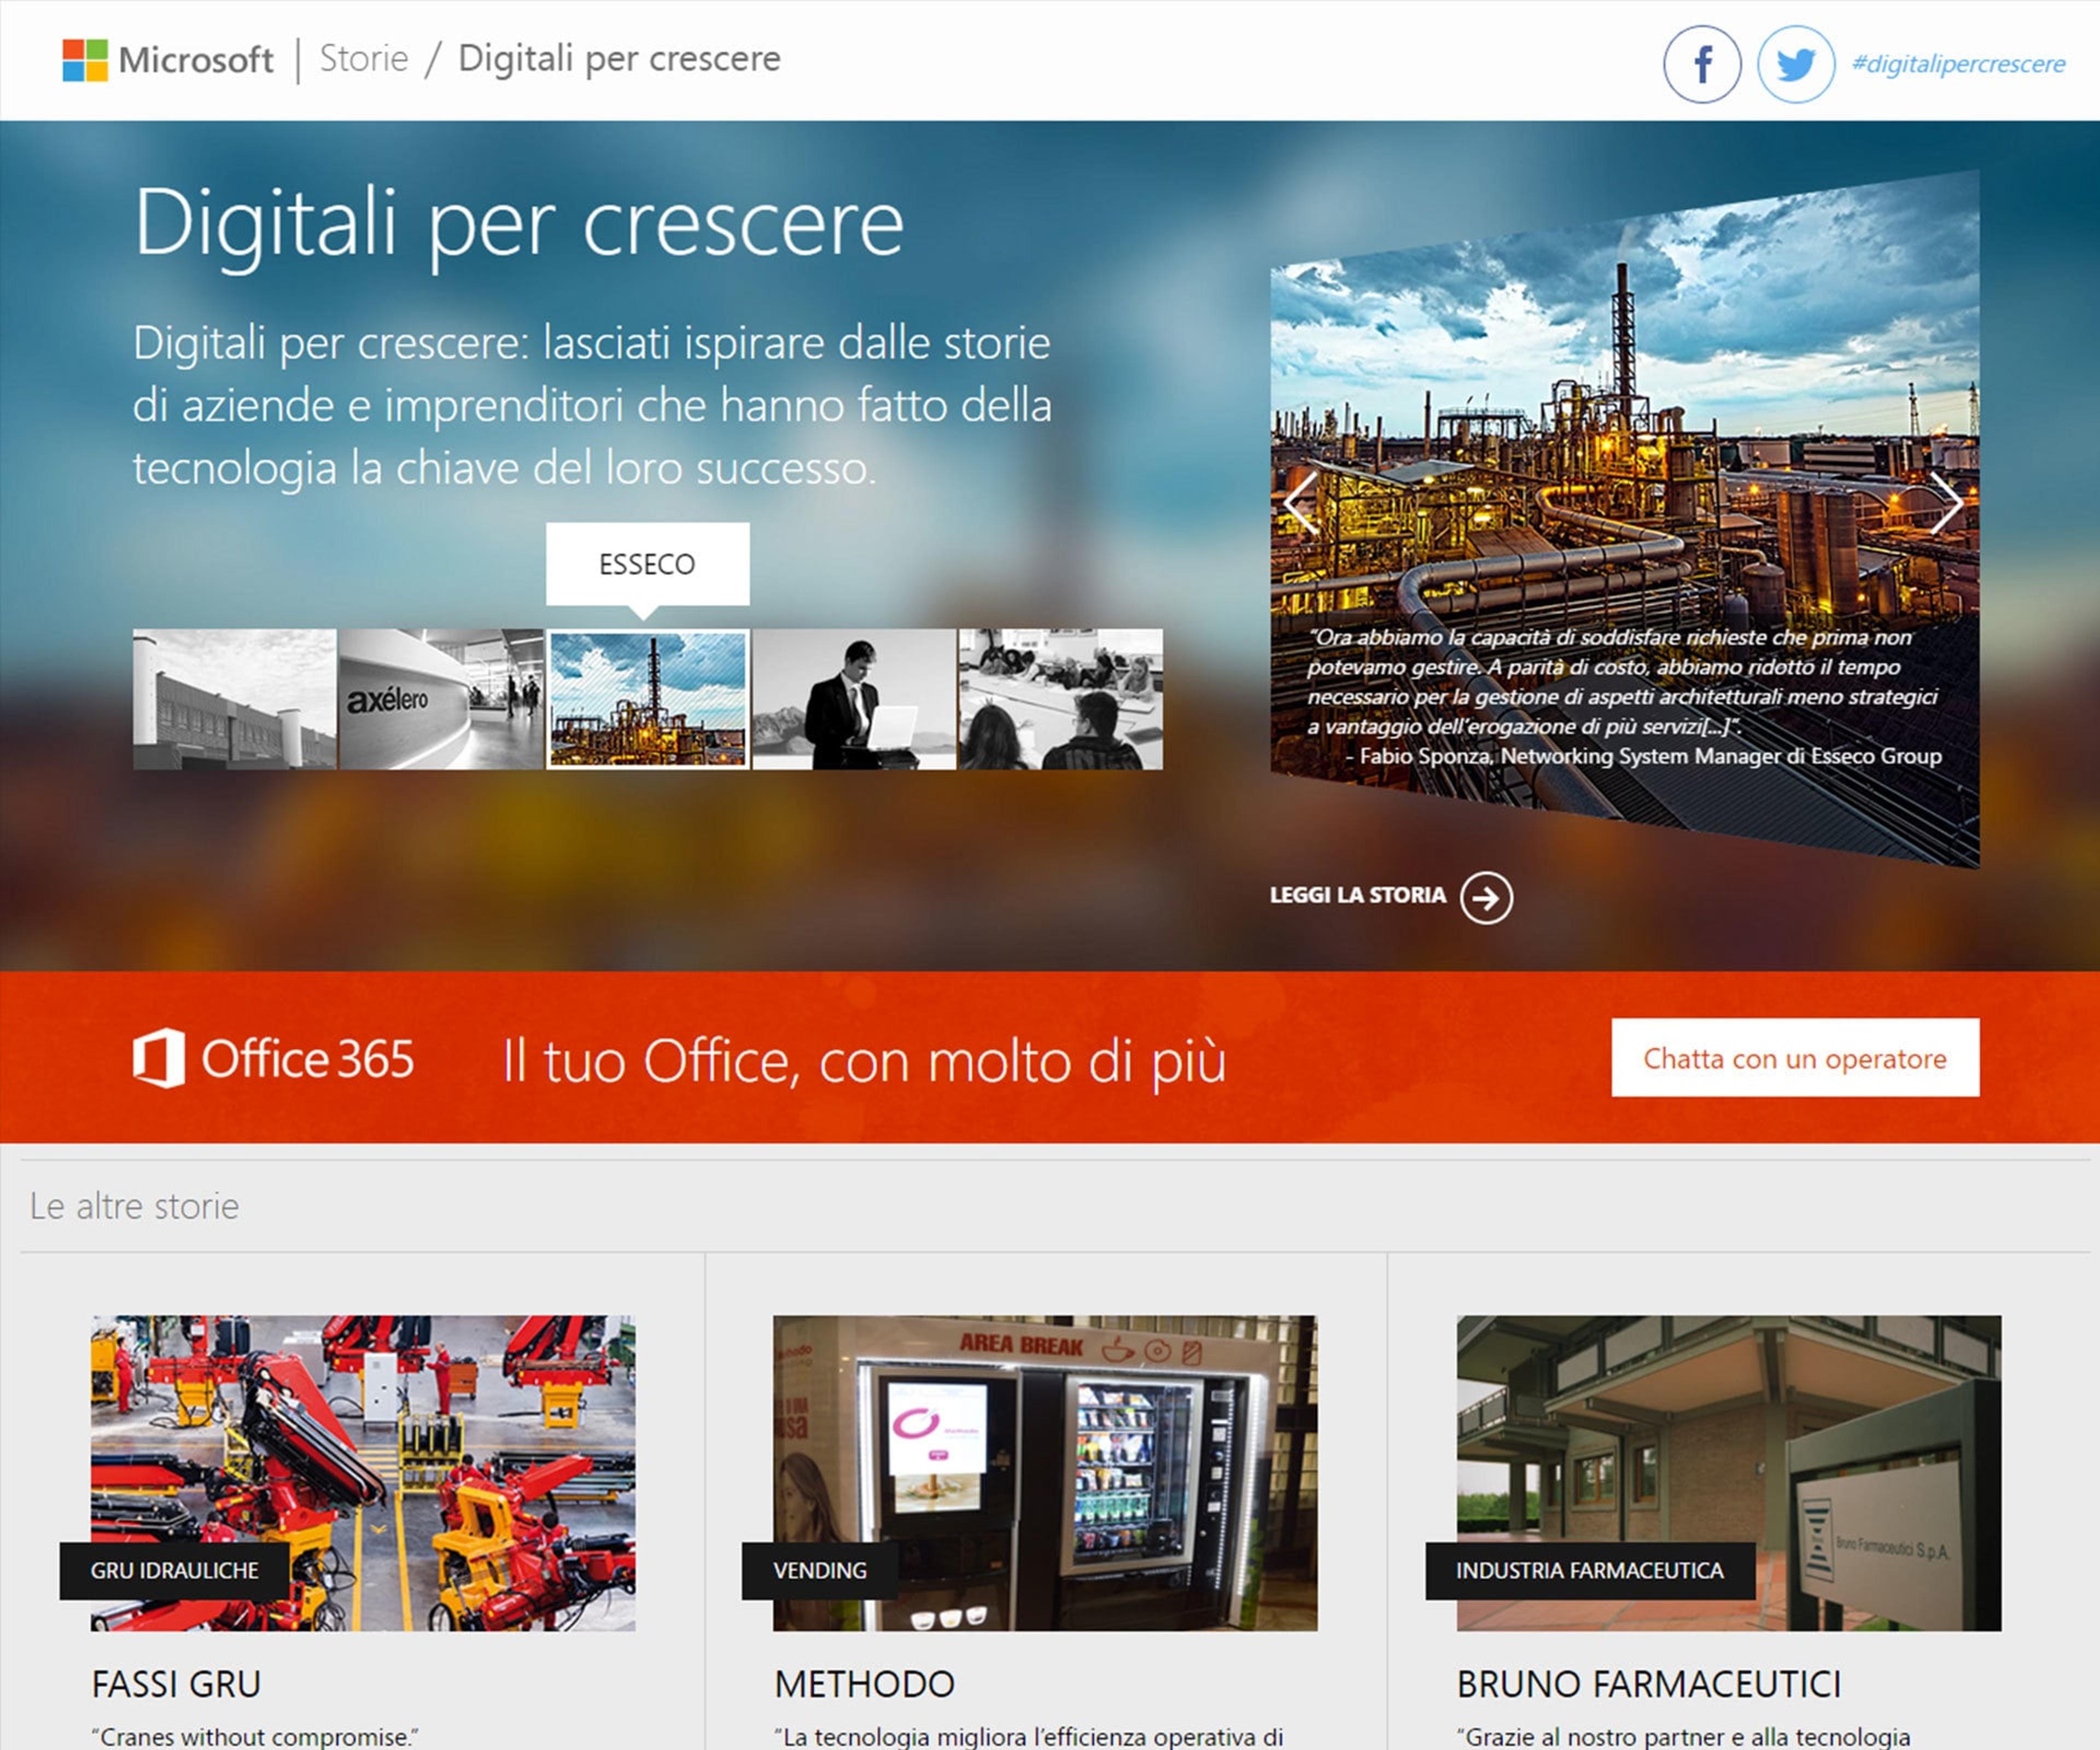2100x1750 pixels.
Task: Open the Fassi Gru cranes story image
Action: point(363,1473)
